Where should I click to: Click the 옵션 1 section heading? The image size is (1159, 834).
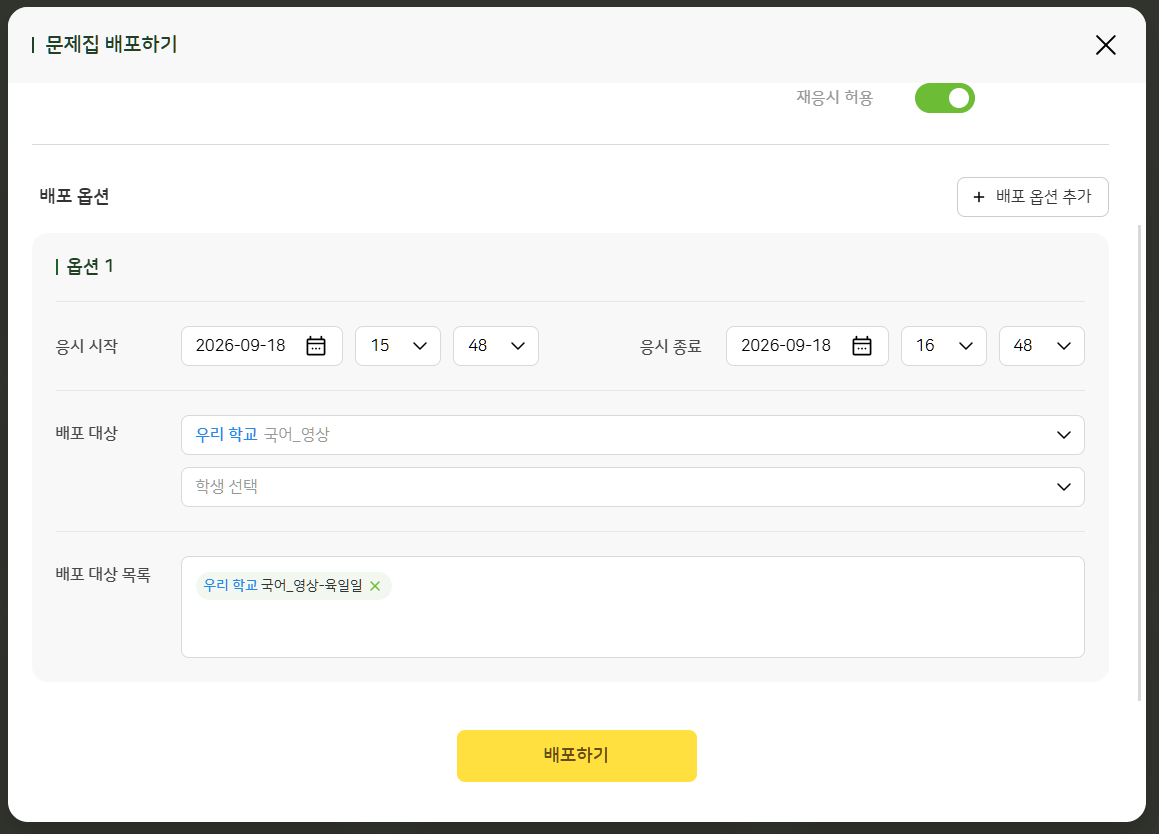click(85, 266)
